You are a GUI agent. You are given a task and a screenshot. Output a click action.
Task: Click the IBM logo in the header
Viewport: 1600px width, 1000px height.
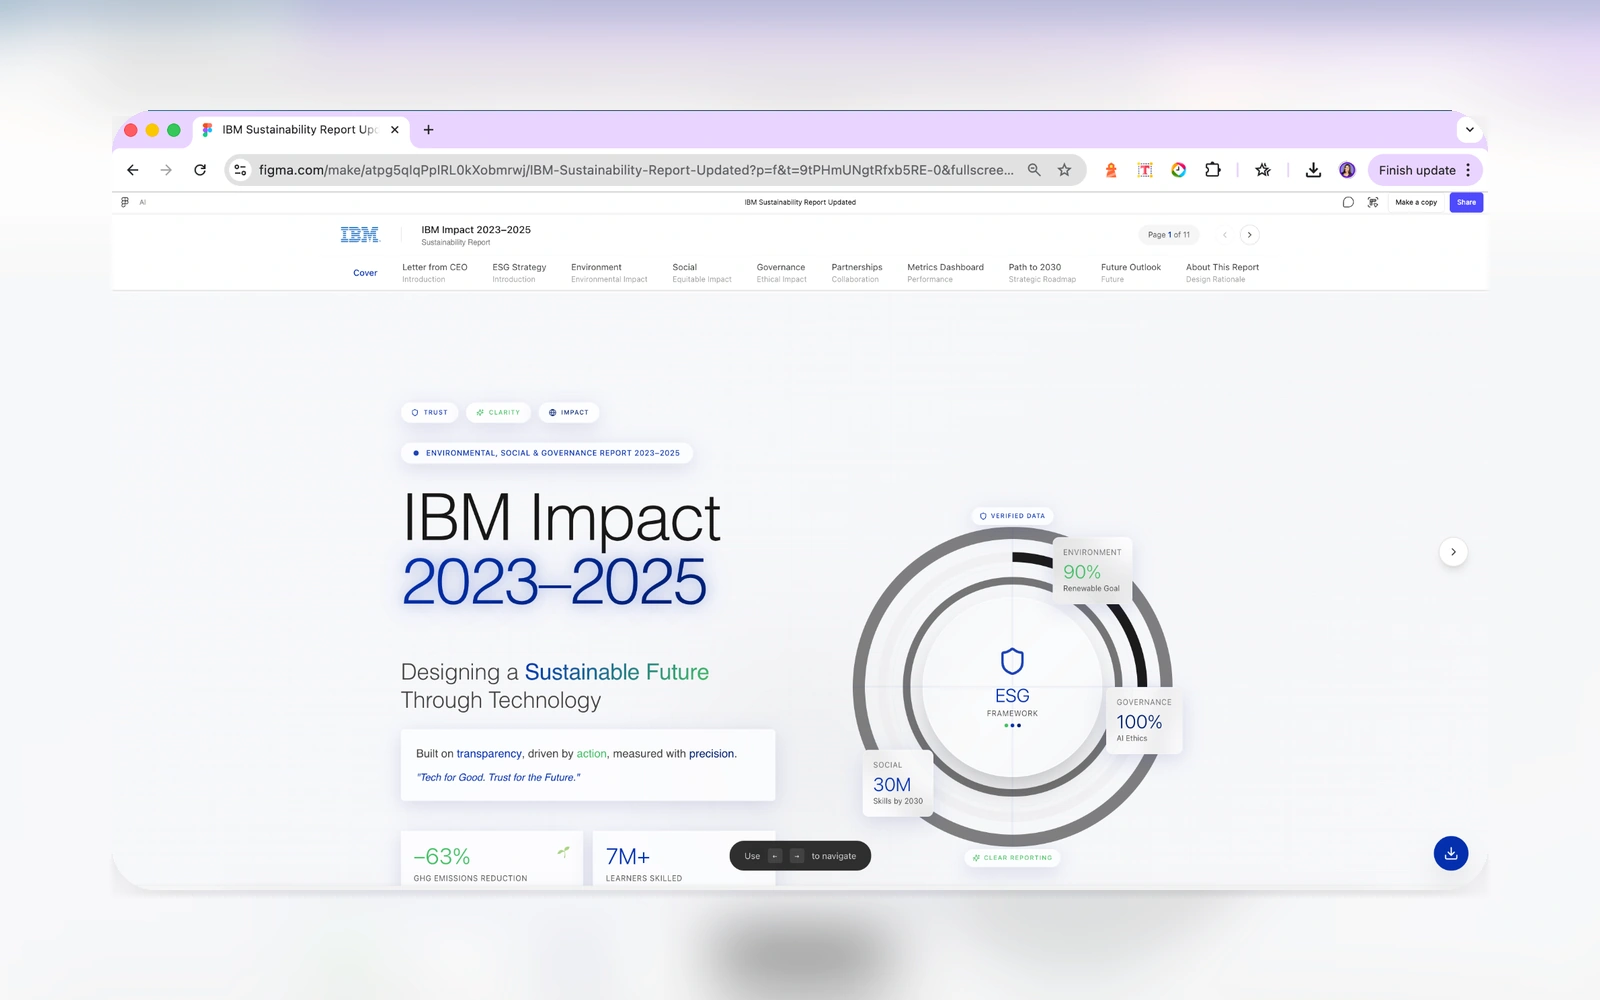pyautogui.click(x=360, y=235)
